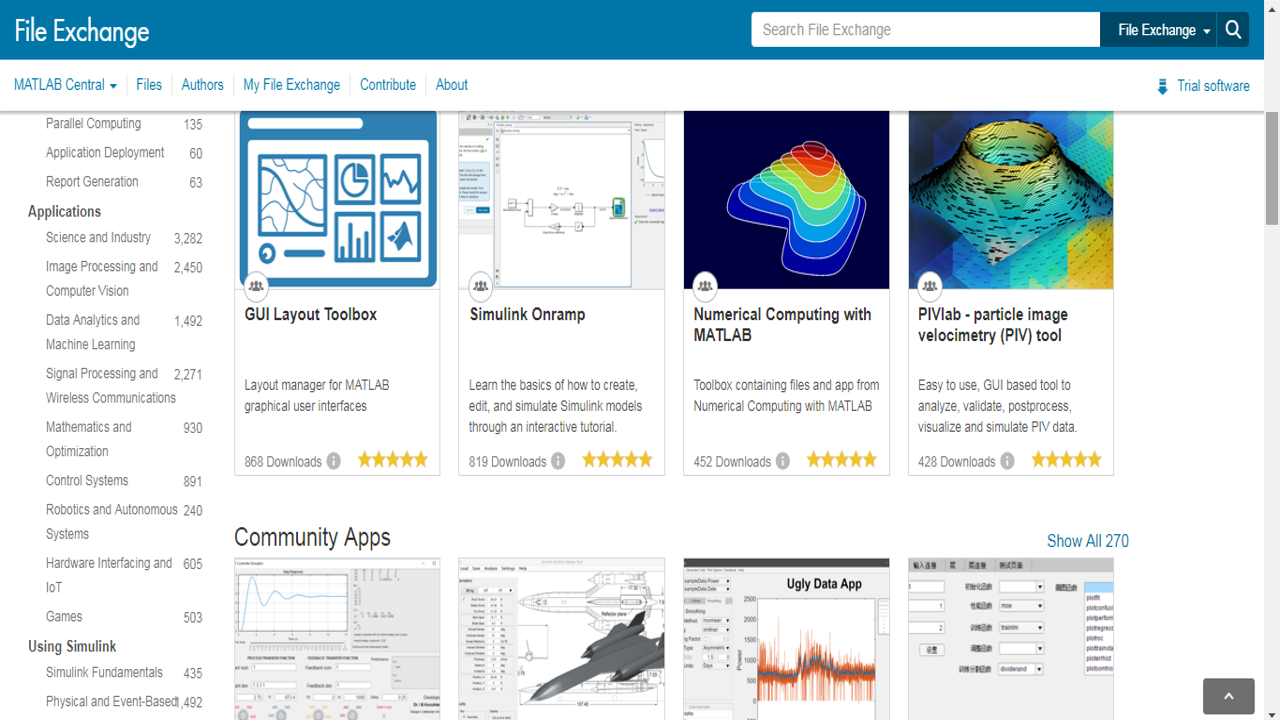Open PIVlab thumbnail image
1280x720 pixels.
[x=1011, y=200]
